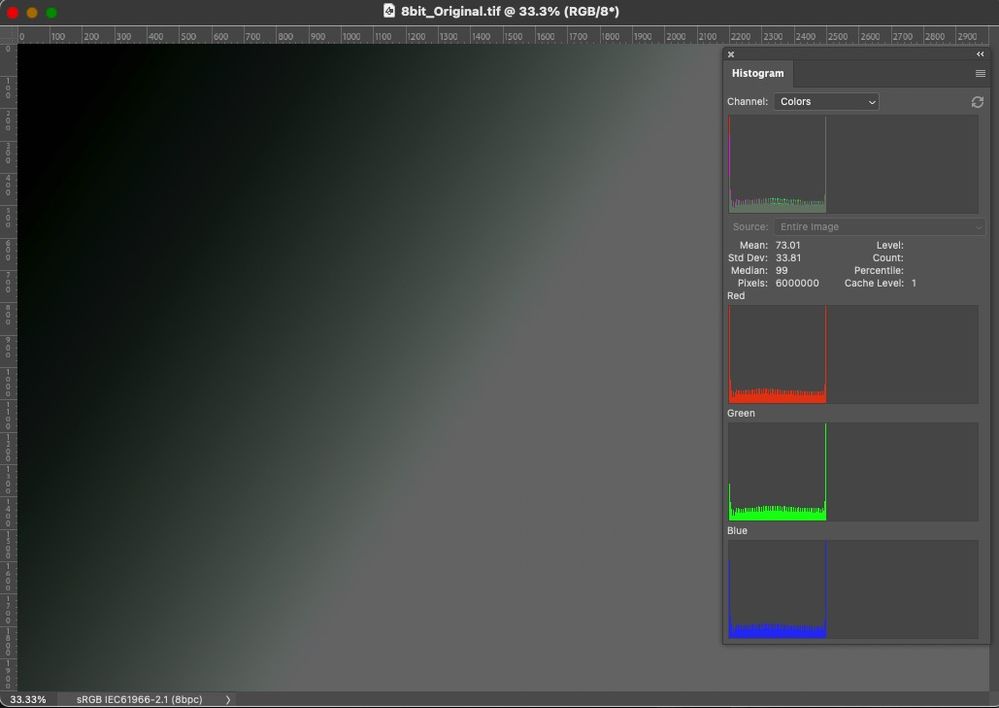
Task: Zoom the window with green button
Action: coord(52,12)
